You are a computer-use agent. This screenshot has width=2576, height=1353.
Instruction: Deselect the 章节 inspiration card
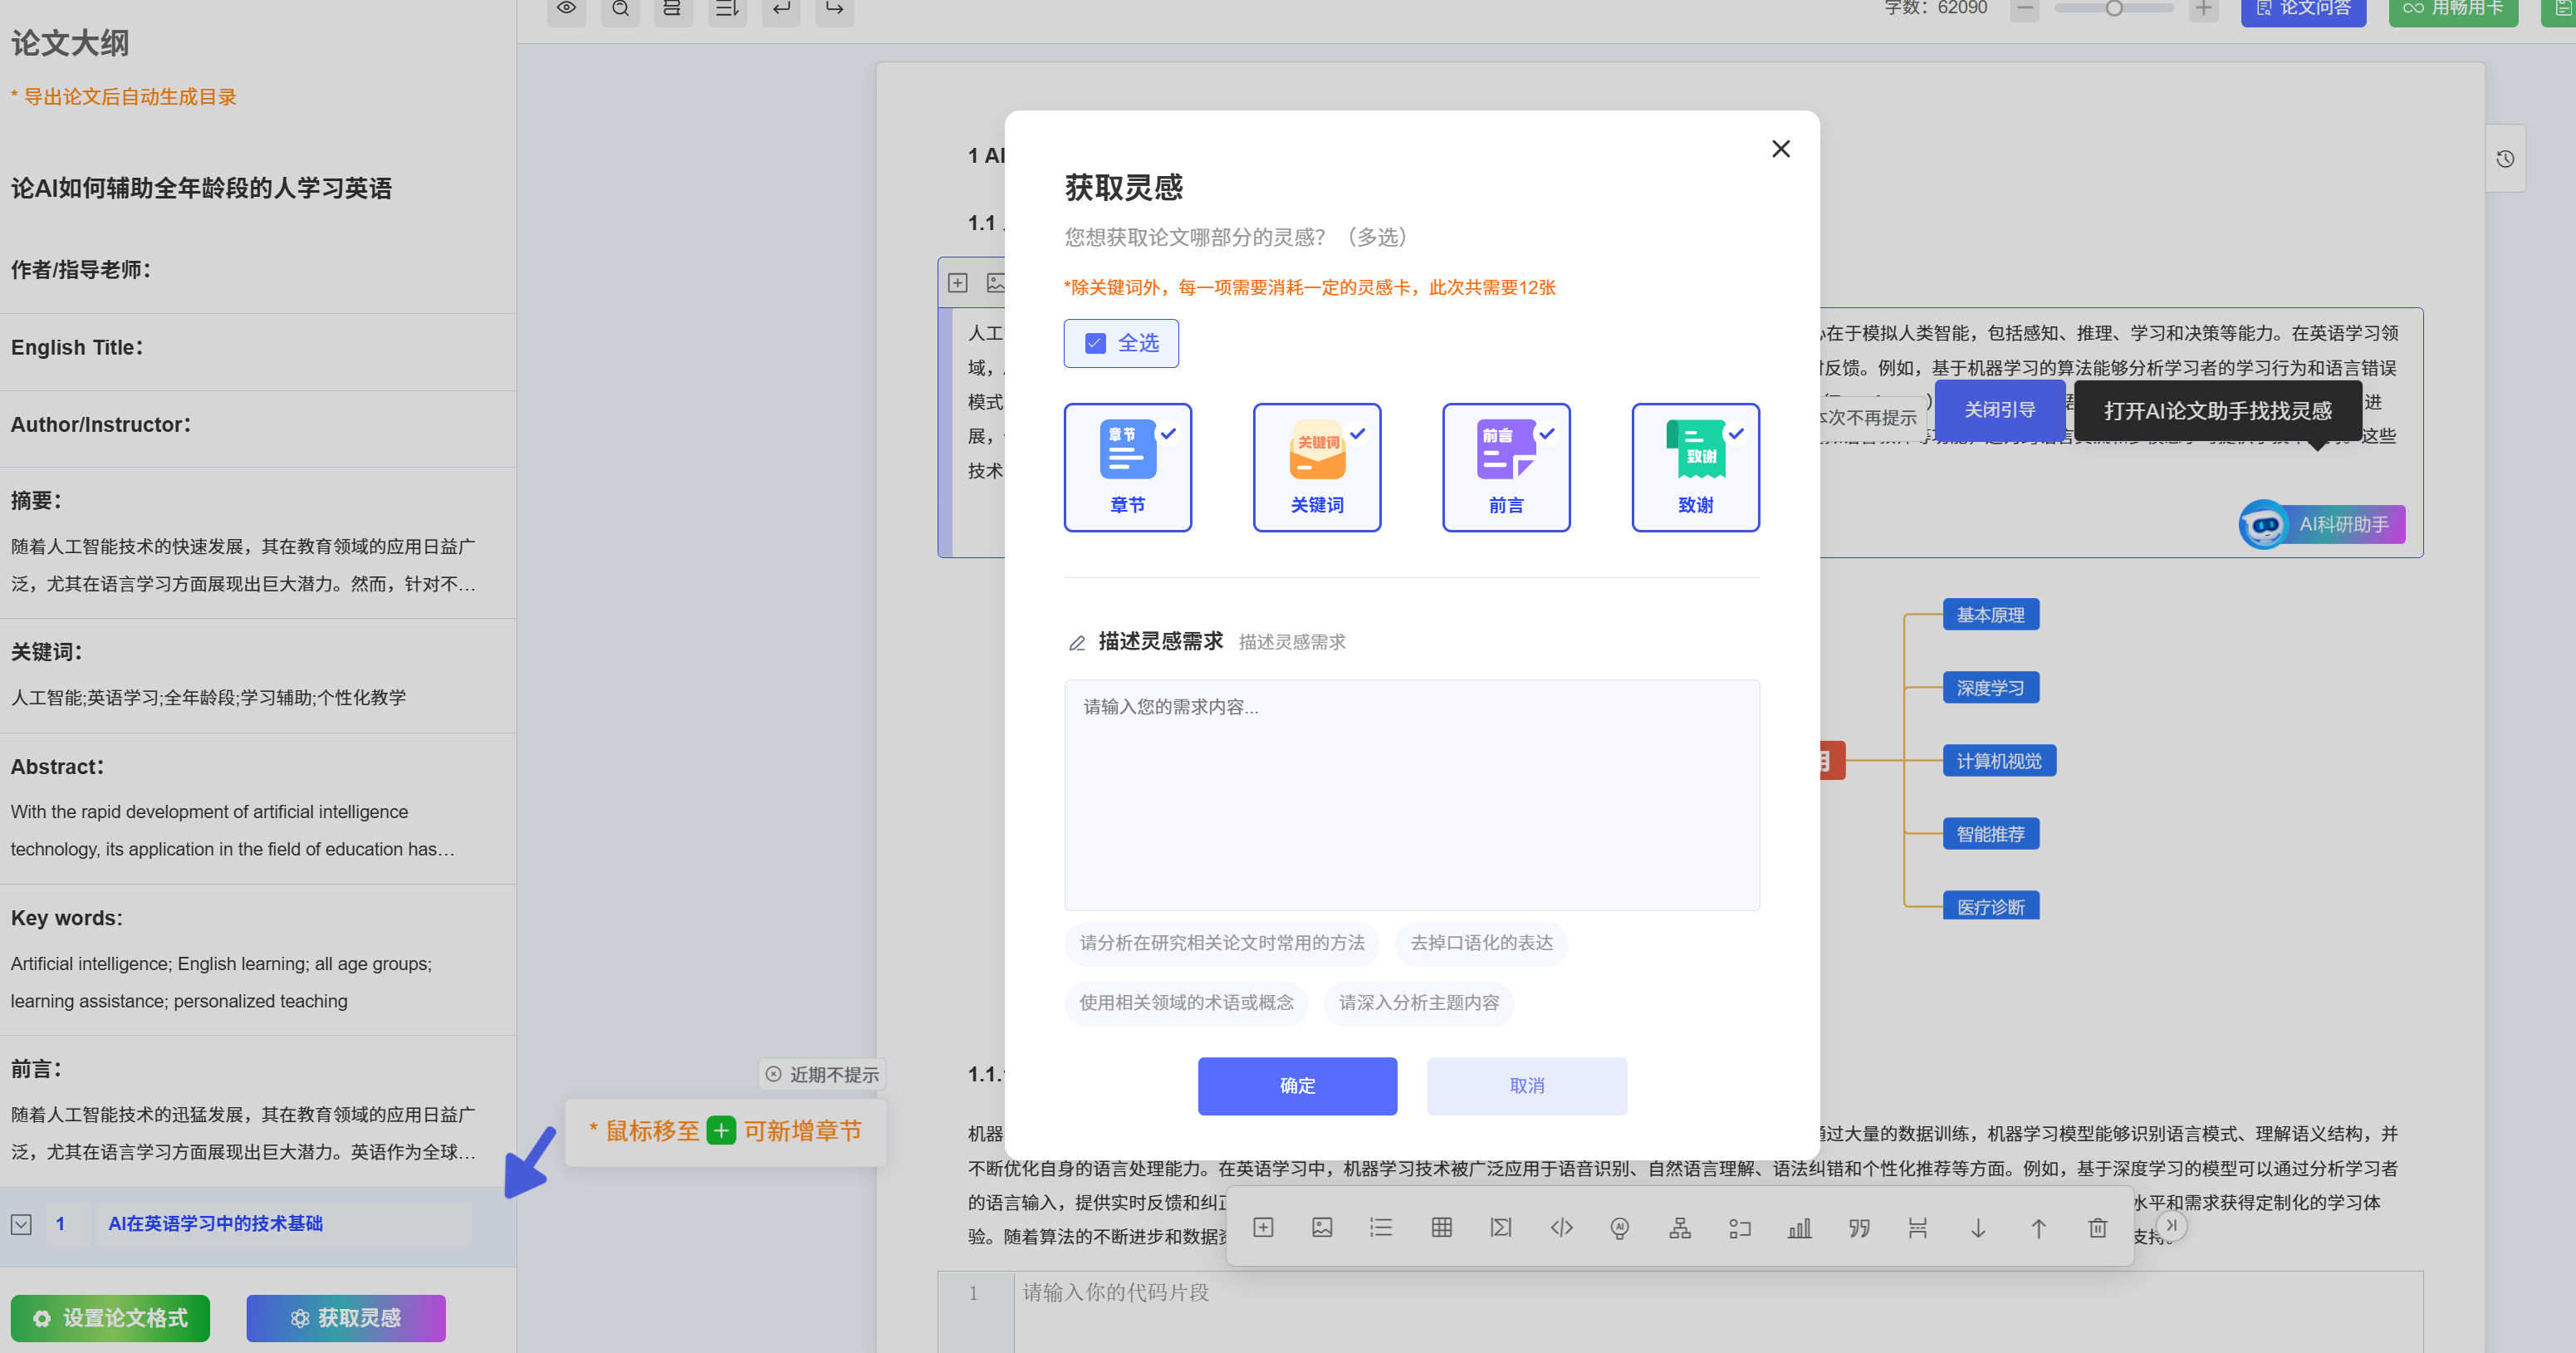coord(1127,467)
